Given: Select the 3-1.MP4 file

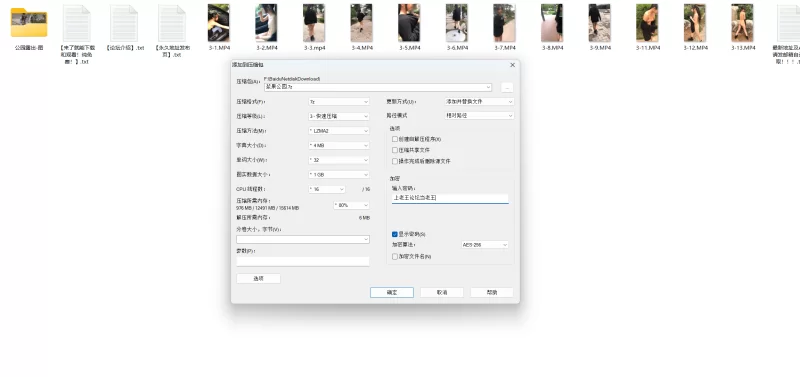Looking at the screenshot, I should pos(218,23).
